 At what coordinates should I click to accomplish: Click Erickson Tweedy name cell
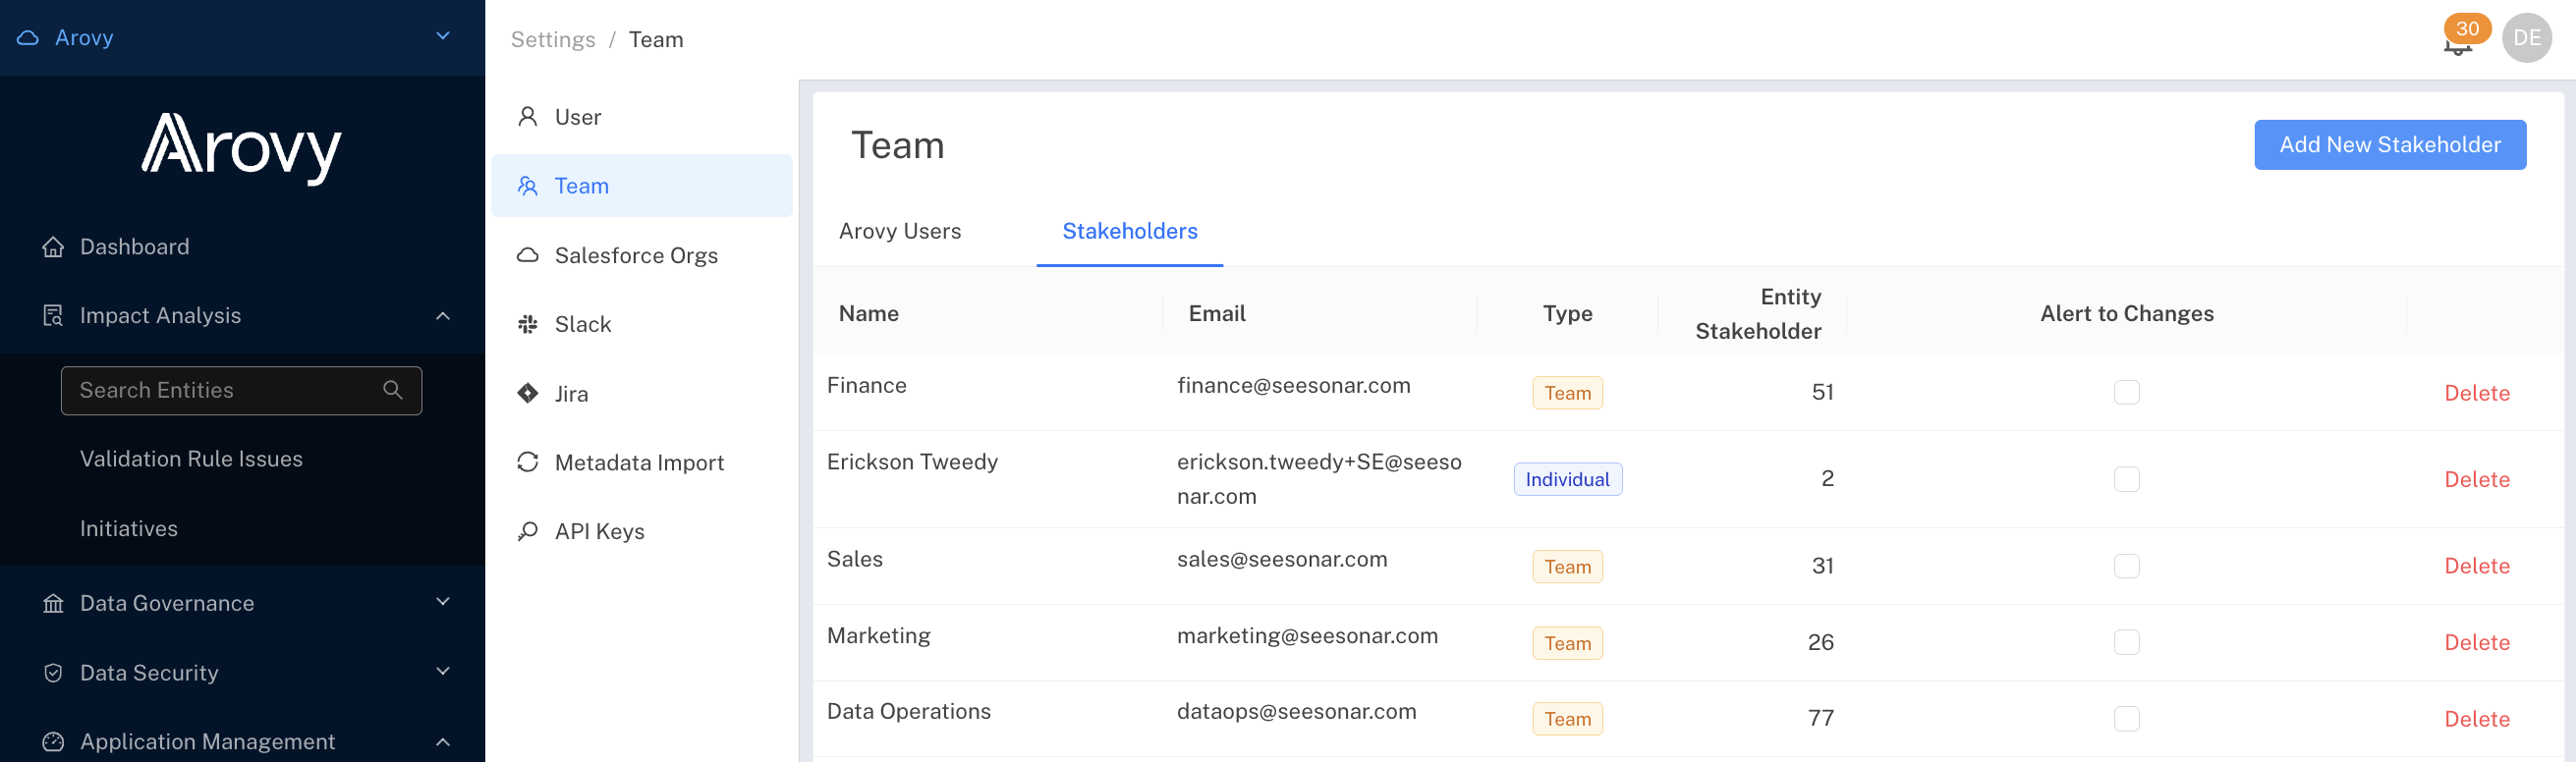coord(912,462)
